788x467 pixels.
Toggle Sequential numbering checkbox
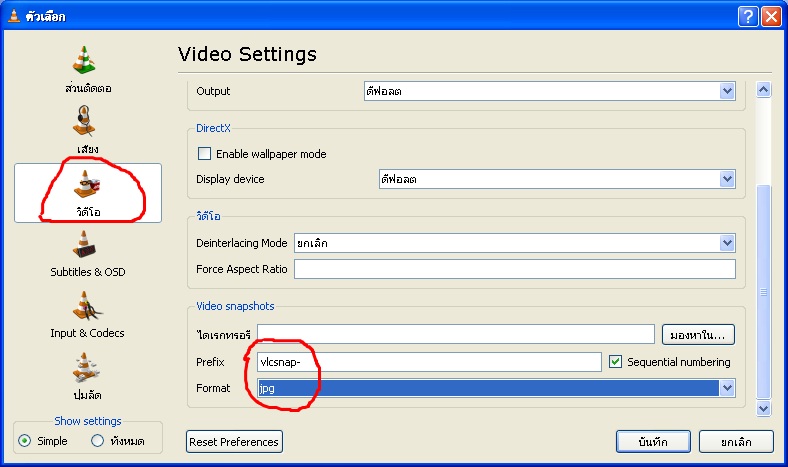coord(615,361)
